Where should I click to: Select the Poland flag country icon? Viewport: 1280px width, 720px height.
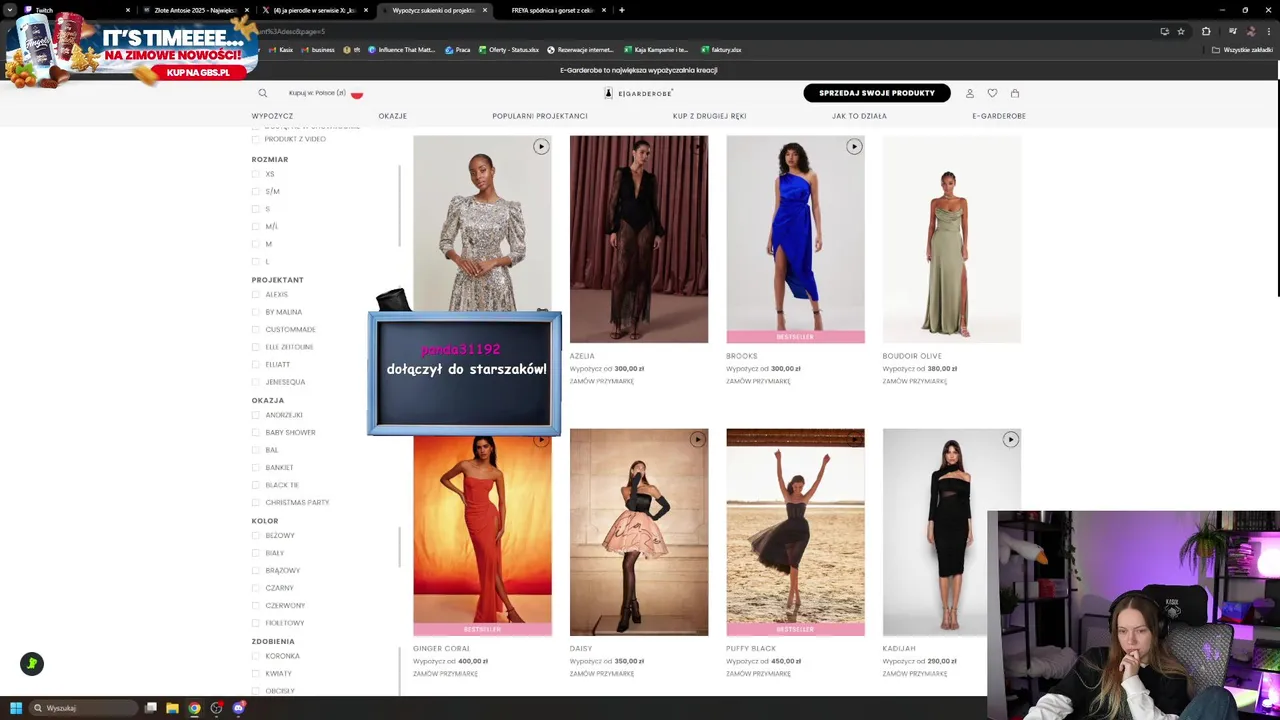(x=356, y=93)
